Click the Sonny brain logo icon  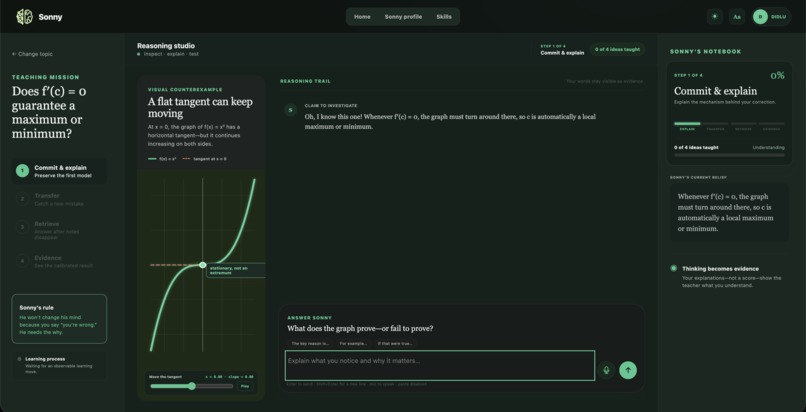pos(24,17)
